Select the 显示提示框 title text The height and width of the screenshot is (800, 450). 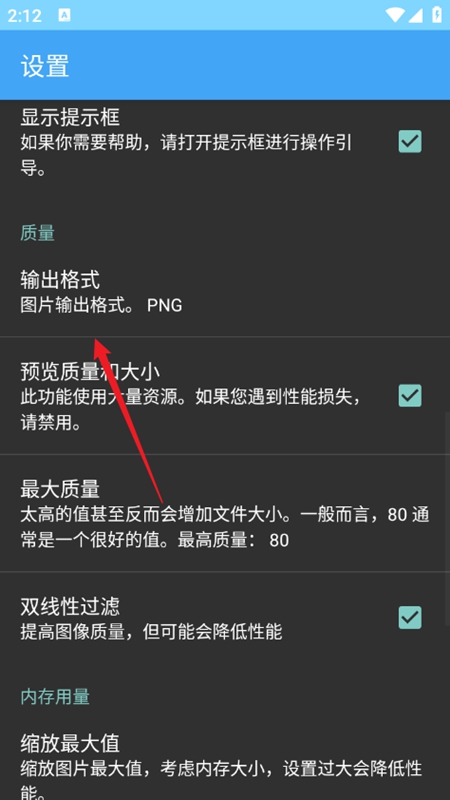click(x=70, y=117)
